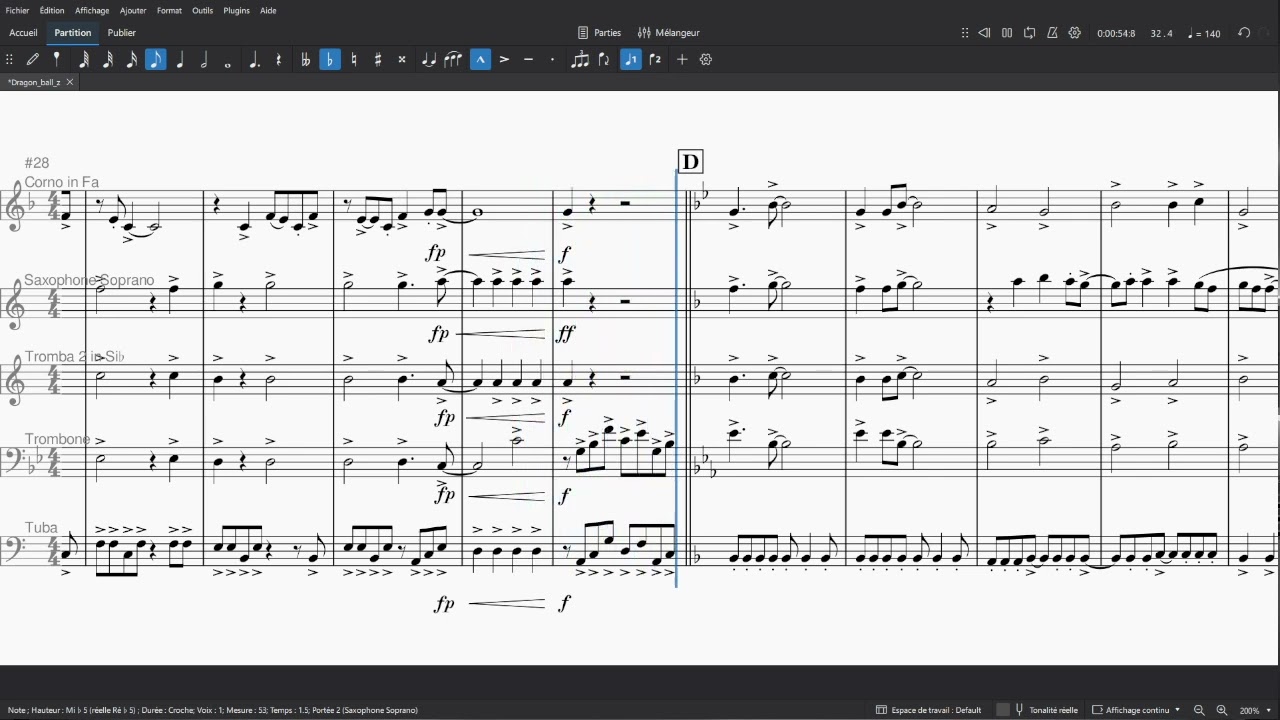Open note input toolbar settings gear
Viewport: 1280px width, 720px height.
(x=706, y=60)
